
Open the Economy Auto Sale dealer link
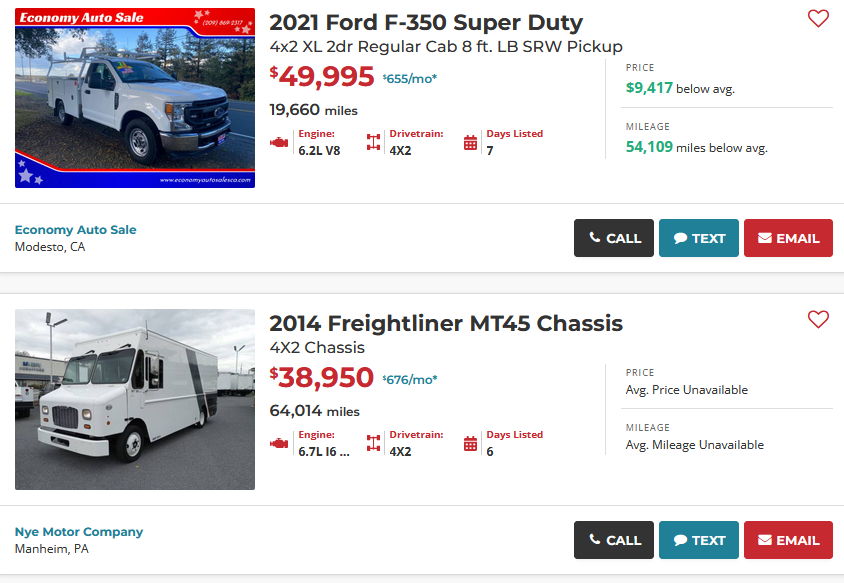75,230
